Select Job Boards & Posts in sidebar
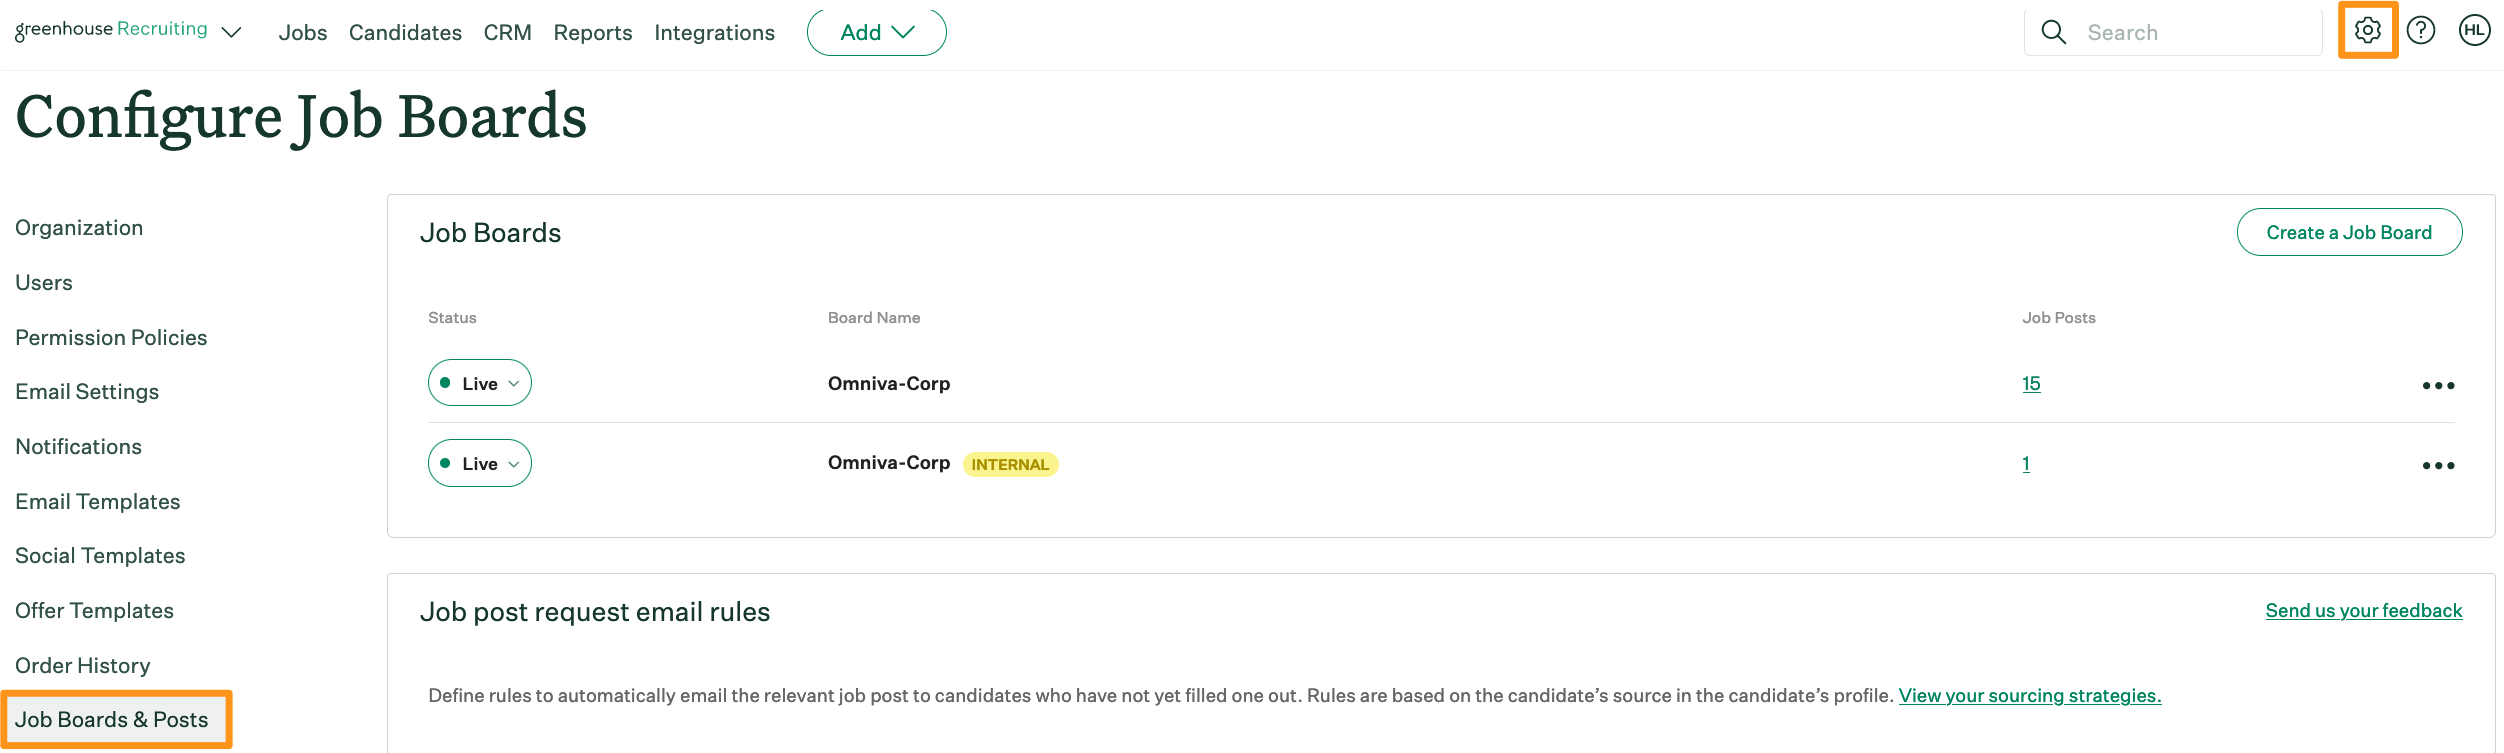 point(114,719)
